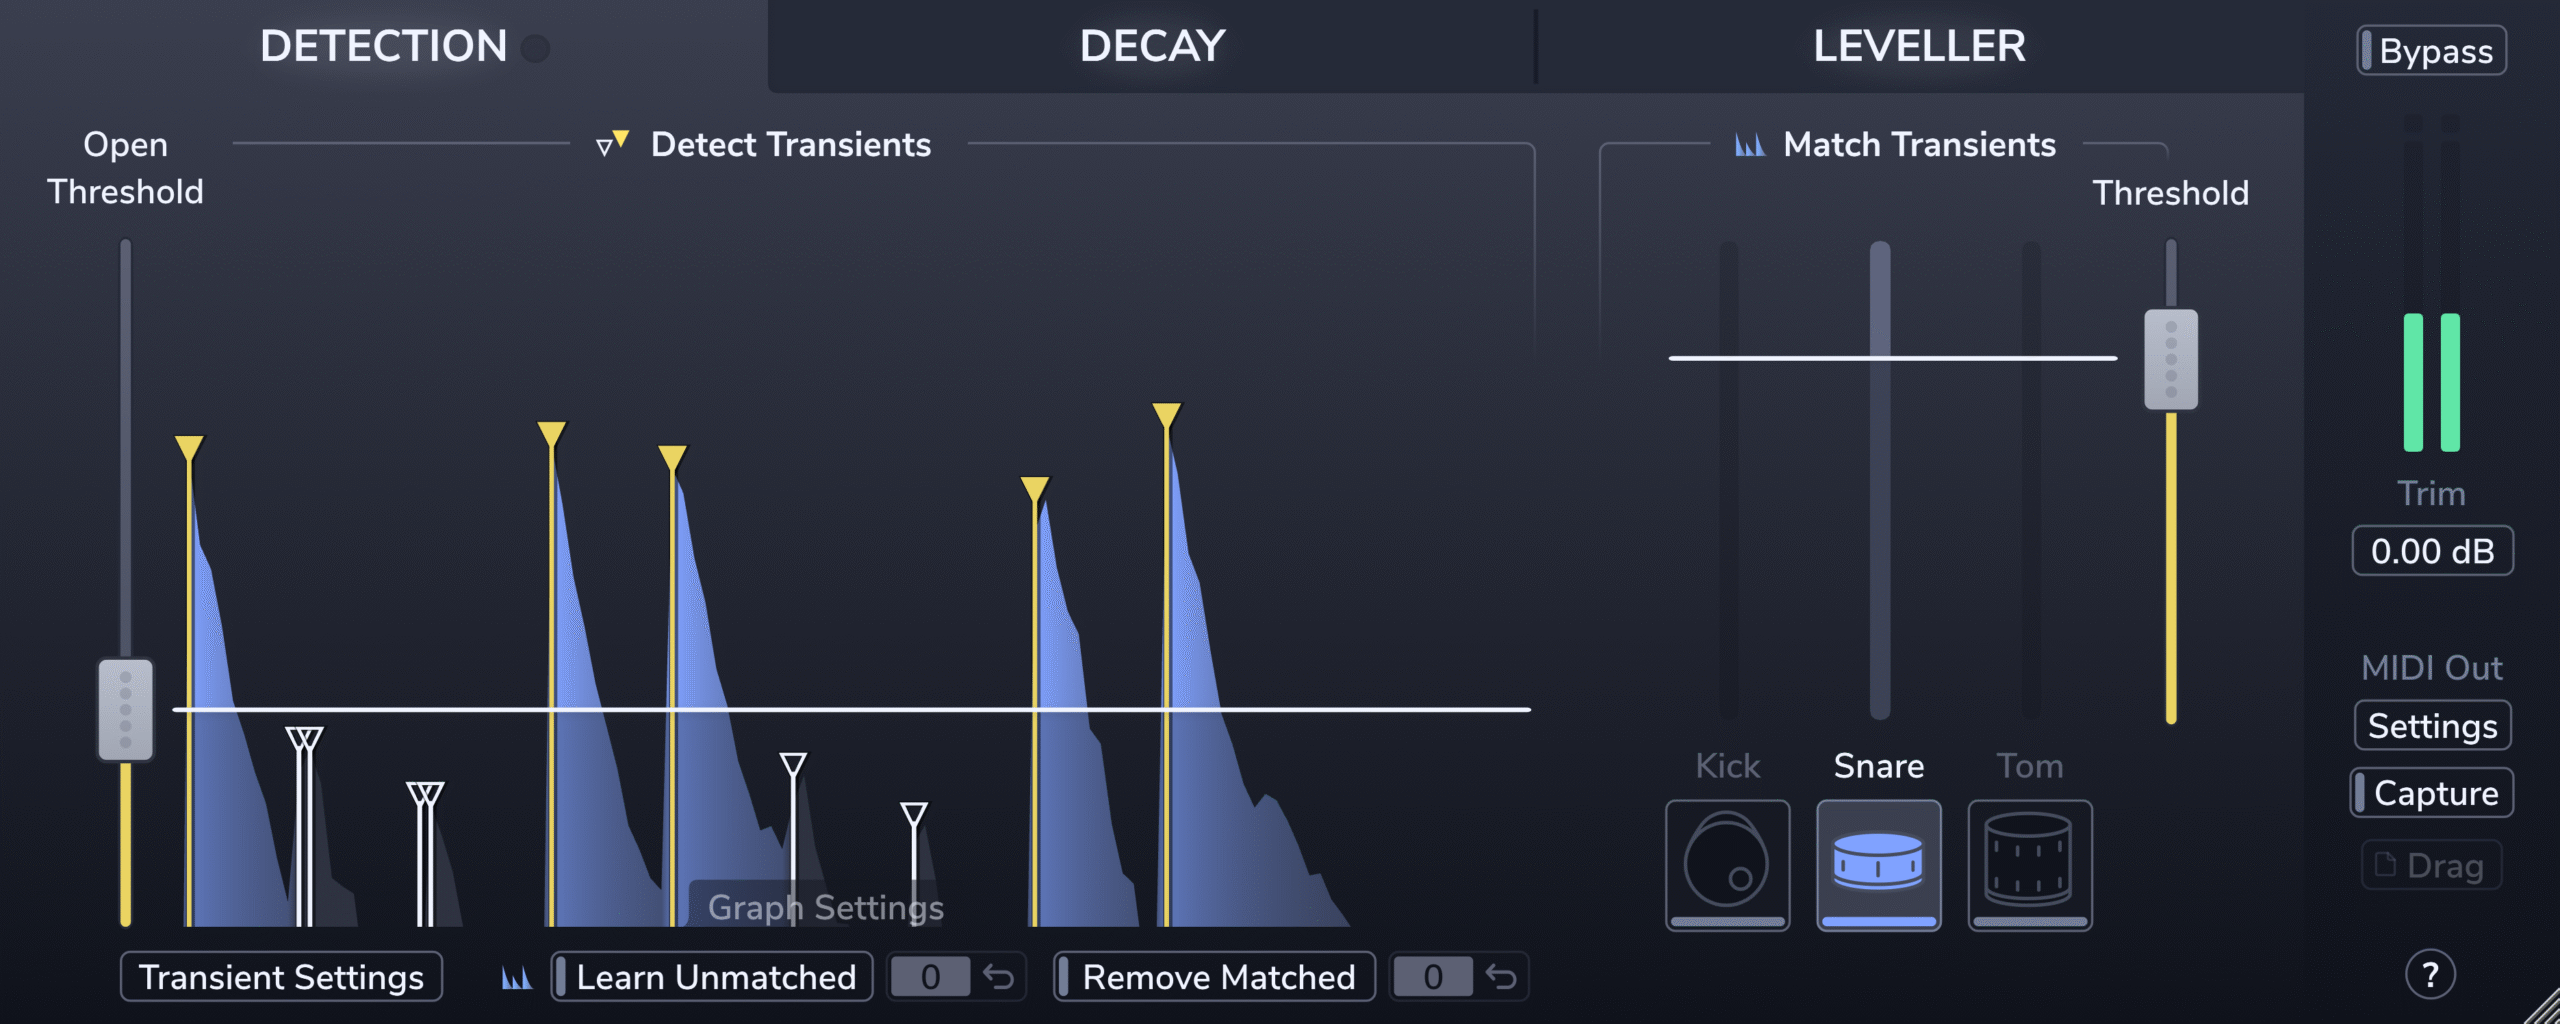Enable Remove Matched mode
This screenshot has height=1024, width=2560.
click(x=1215, y=976)
